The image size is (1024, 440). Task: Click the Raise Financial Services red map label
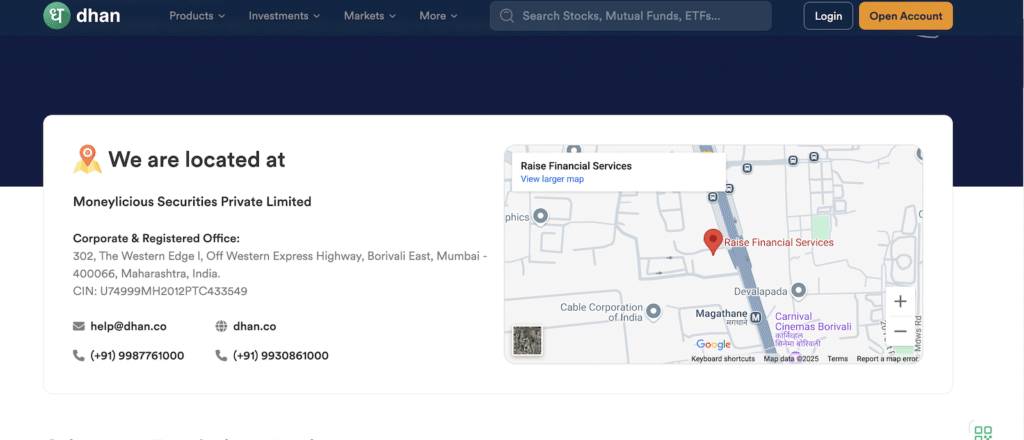(779, 242)
